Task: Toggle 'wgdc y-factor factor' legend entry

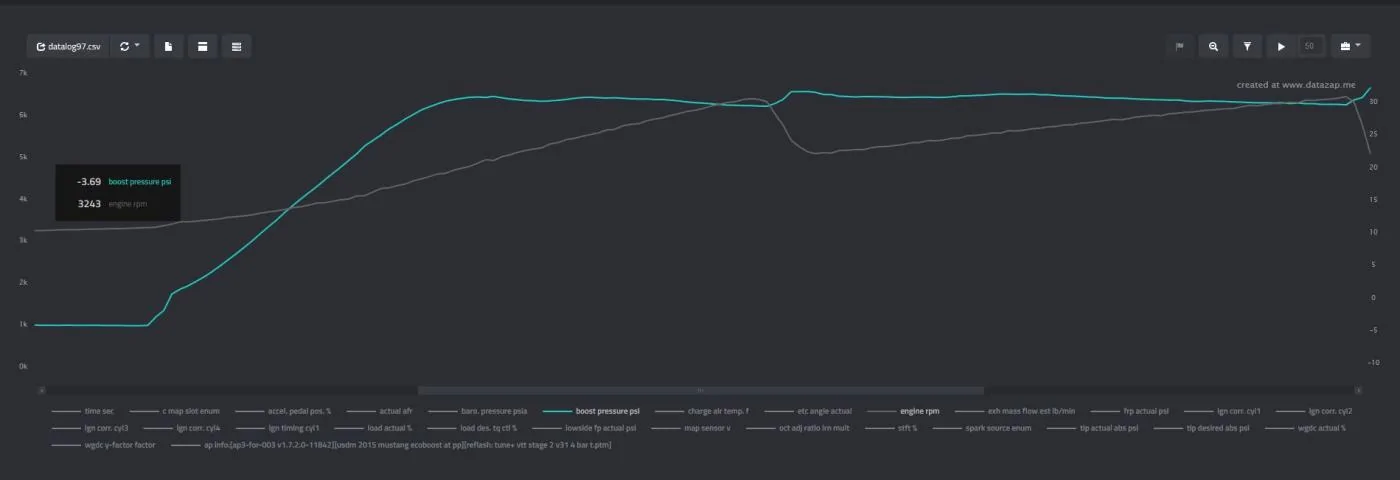Action: tap(105, 444)
